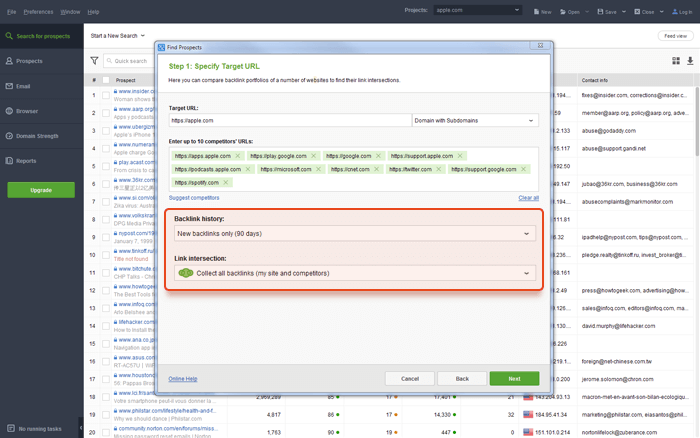Viewport: 700px width, 438px height.
Task: Click the grid columns view icon
Action: [x=676, y=61]
